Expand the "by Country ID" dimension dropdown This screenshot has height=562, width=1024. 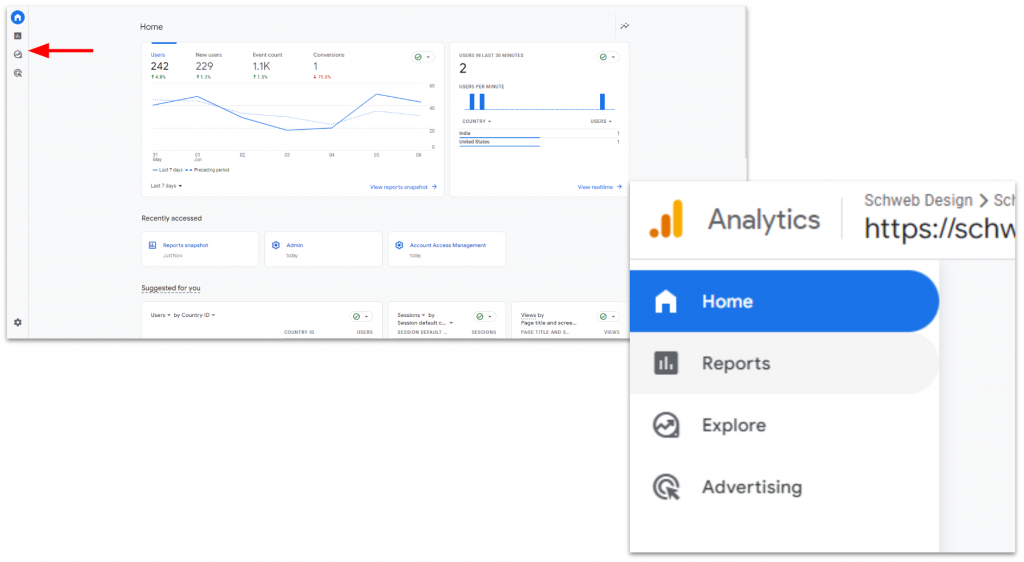coord(194,315)
